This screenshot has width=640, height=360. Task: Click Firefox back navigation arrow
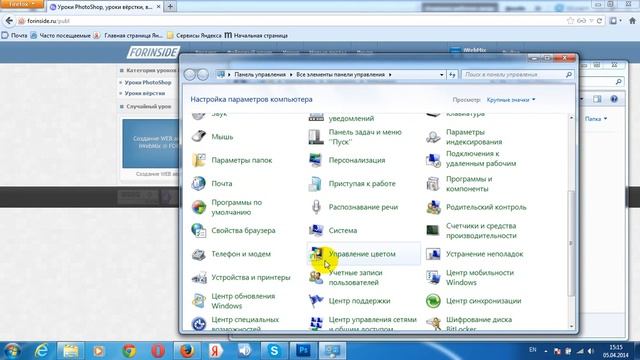(9, 21)
